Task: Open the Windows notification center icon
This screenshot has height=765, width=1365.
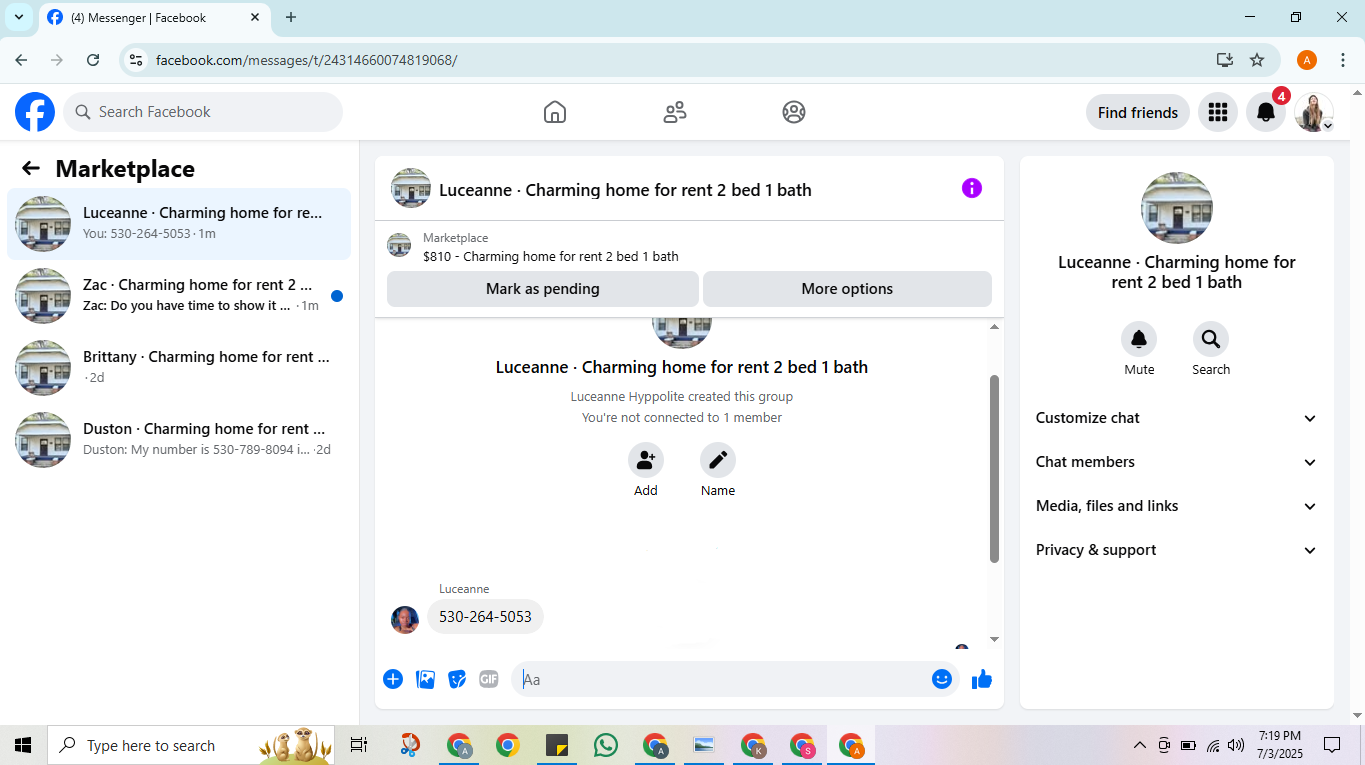Action: point(1332,745)
